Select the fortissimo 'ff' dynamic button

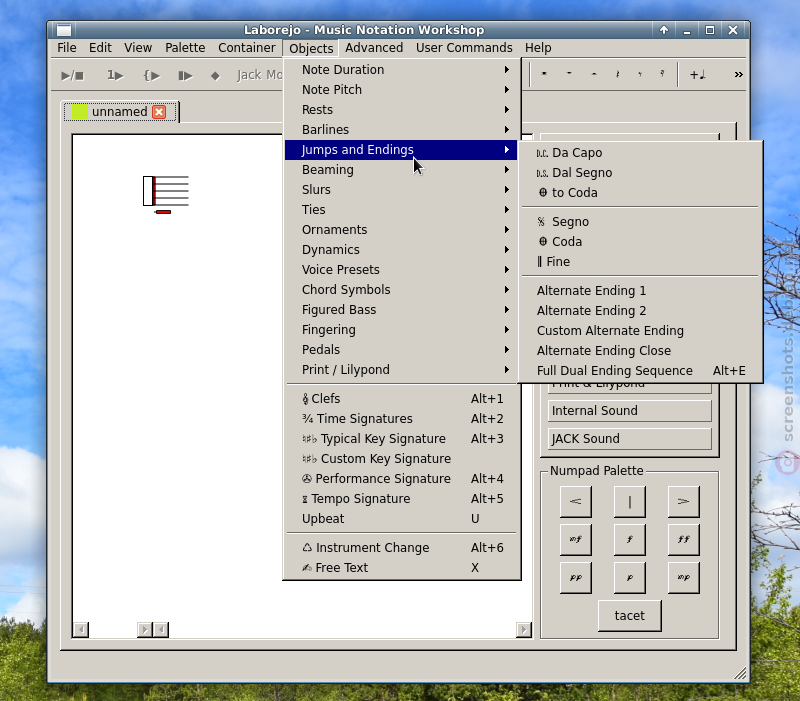pos(684,539)
